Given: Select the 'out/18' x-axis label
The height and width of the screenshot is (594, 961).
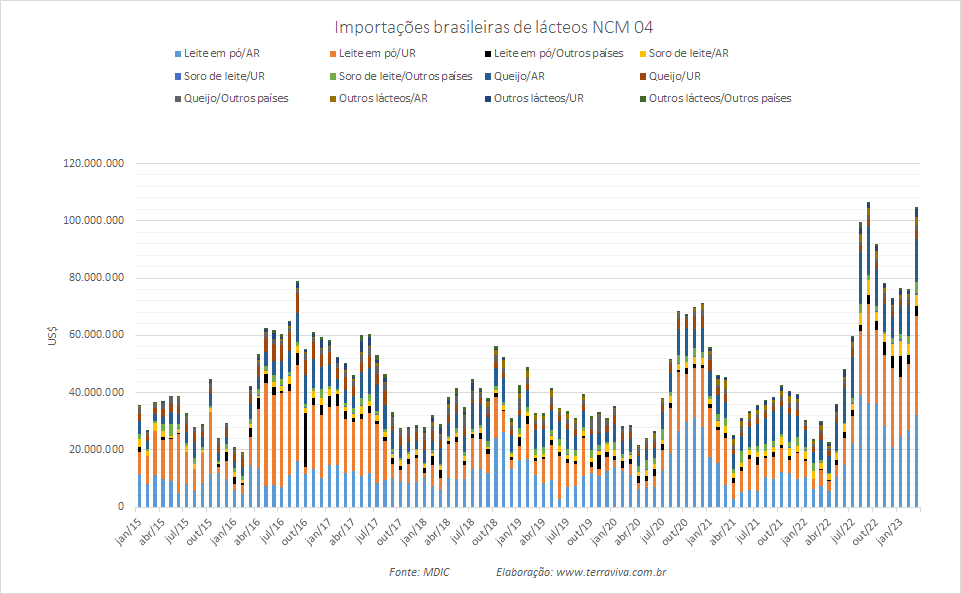Looking at the screenshot, I should pos(485,531).
